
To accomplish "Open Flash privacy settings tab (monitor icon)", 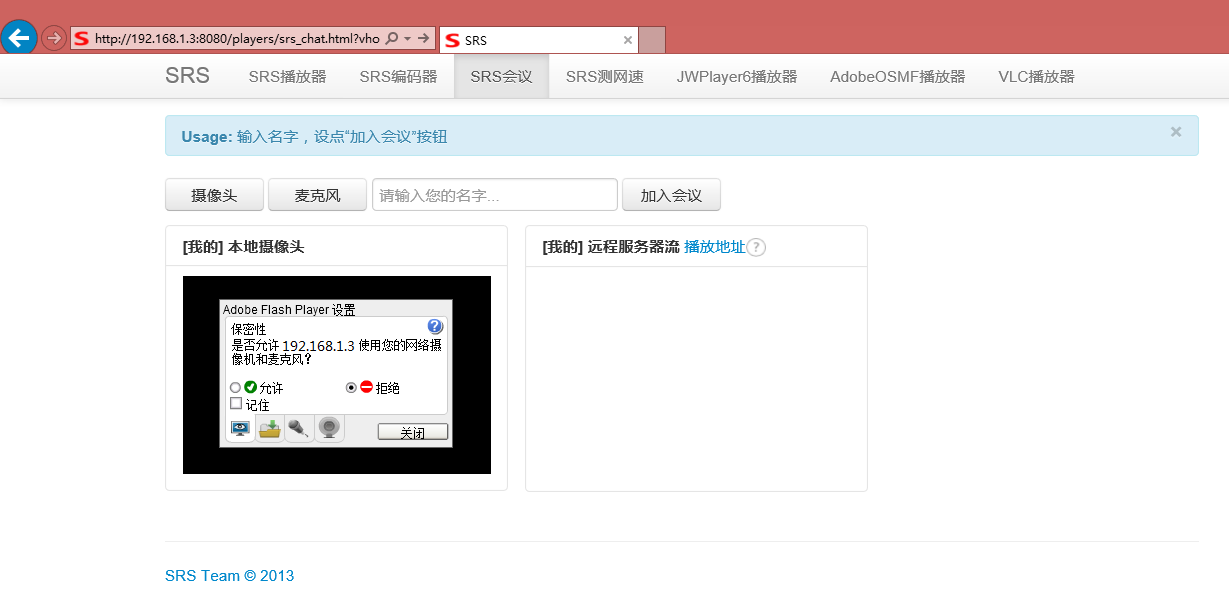I will (x=240, y=429).
